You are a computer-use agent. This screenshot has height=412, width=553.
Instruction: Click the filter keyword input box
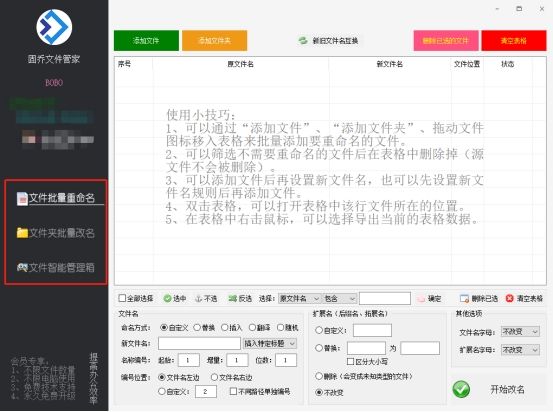point(385,298)
